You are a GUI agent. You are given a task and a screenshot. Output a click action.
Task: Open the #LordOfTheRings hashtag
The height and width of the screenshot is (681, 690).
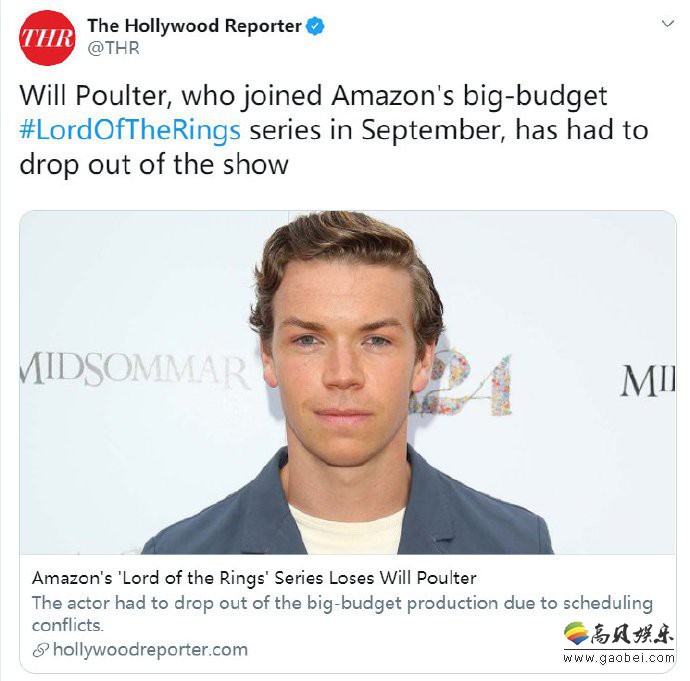coord(130,131)
